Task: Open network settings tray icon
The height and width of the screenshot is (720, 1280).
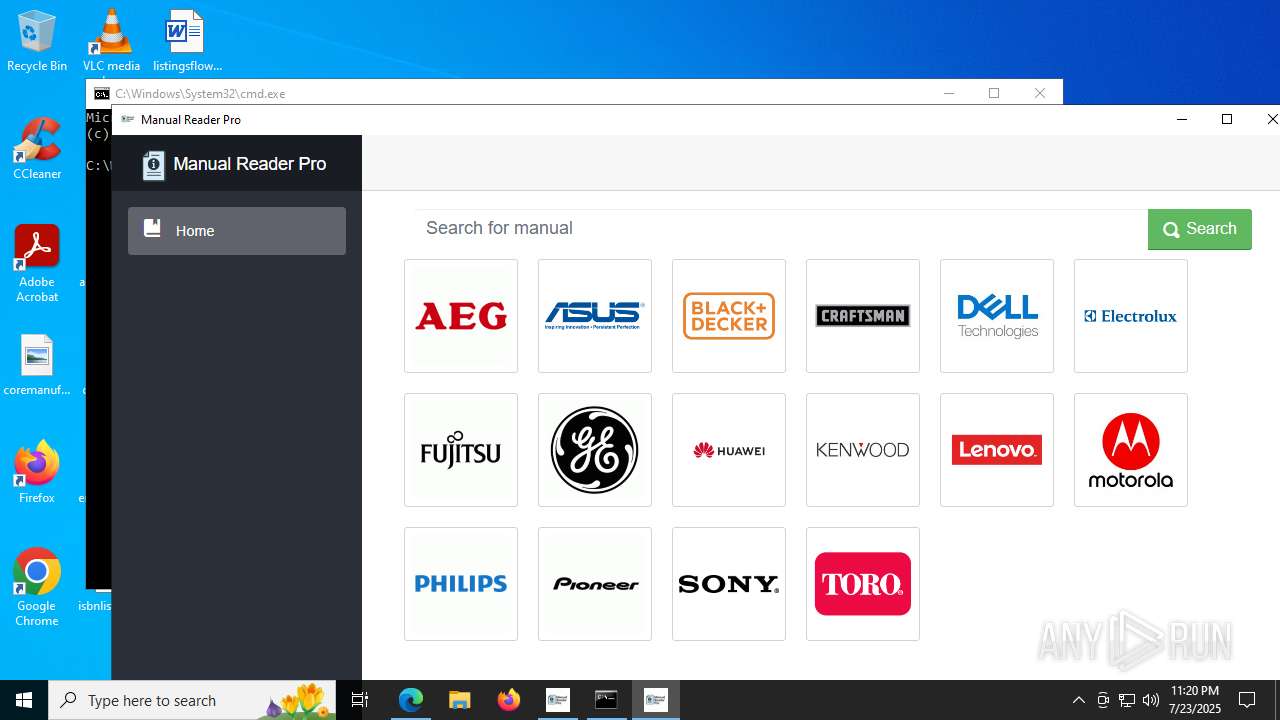Action: pyautogui.click(x=1127, y=700)
